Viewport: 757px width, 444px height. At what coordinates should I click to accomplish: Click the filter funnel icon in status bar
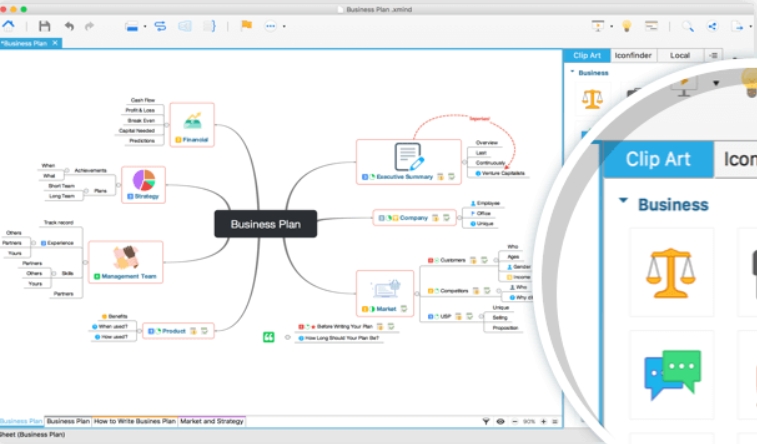point(486,421)
